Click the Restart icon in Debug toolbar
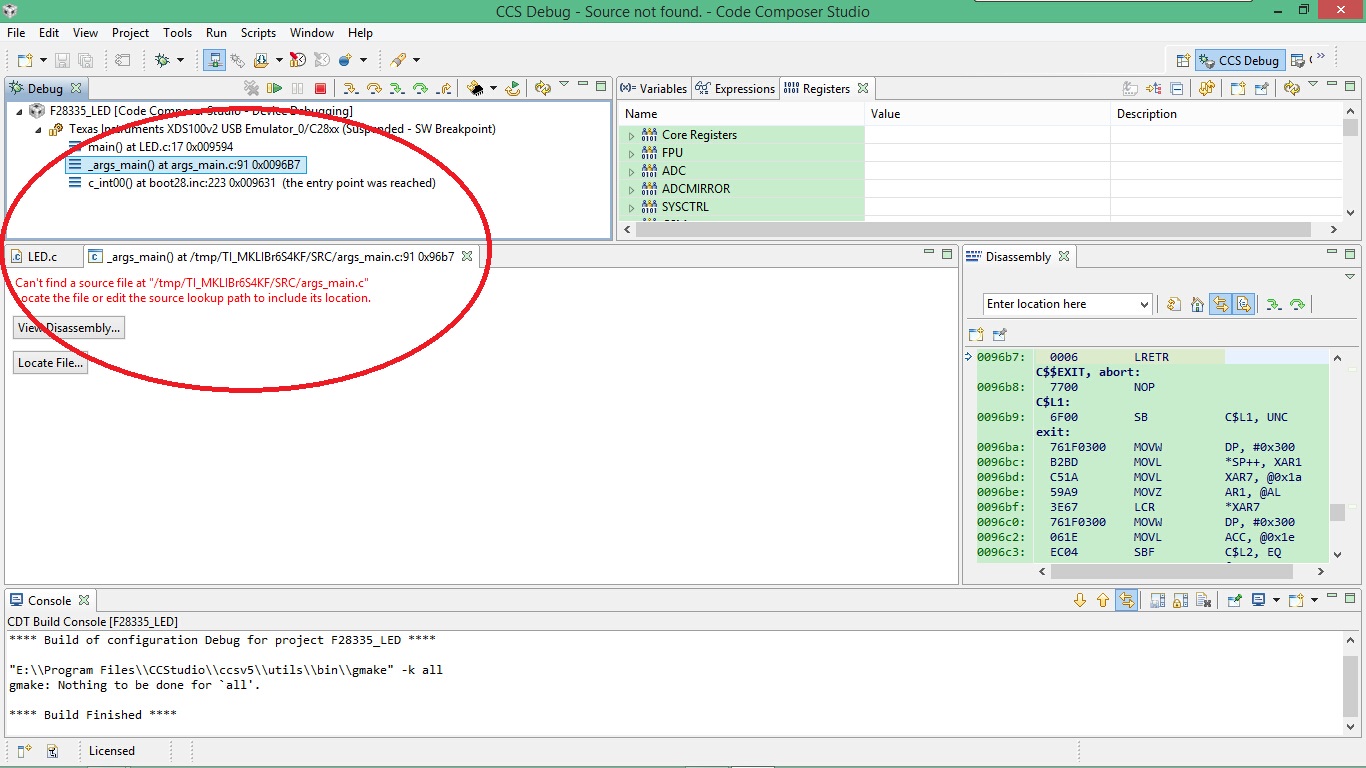This screenshot has height=768, width=1366. (x=513, y=88)
